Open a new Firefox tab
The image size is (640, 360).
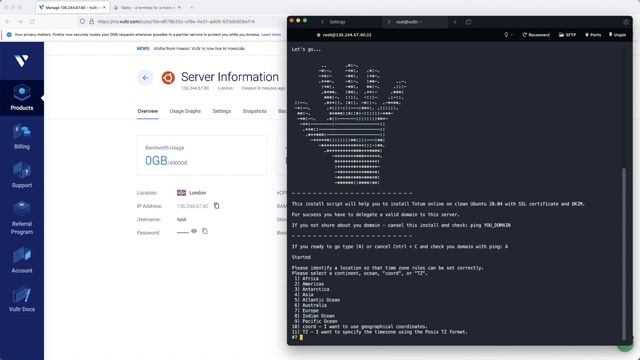191,7
